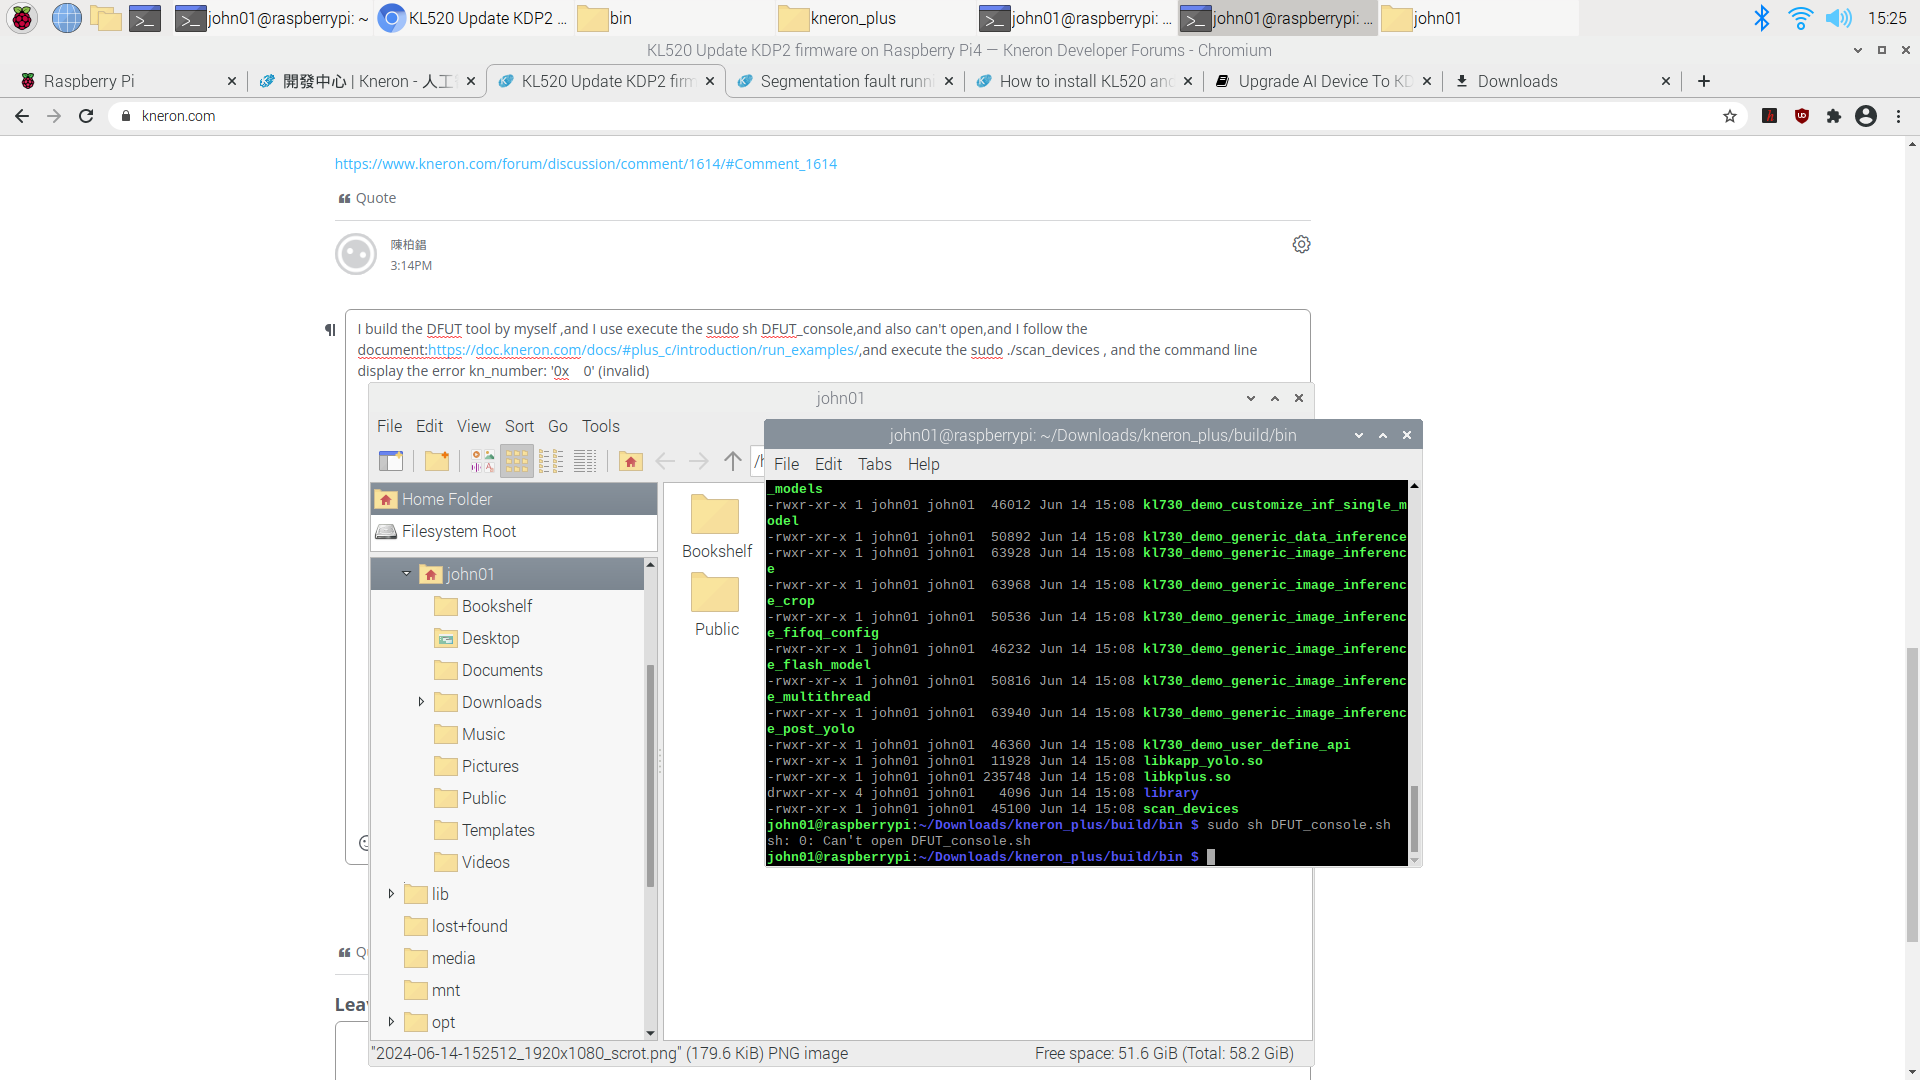Open the Bluetooth tray menu
The height and width of the screenshot is (1080, 1920).
coord(1762,18)
